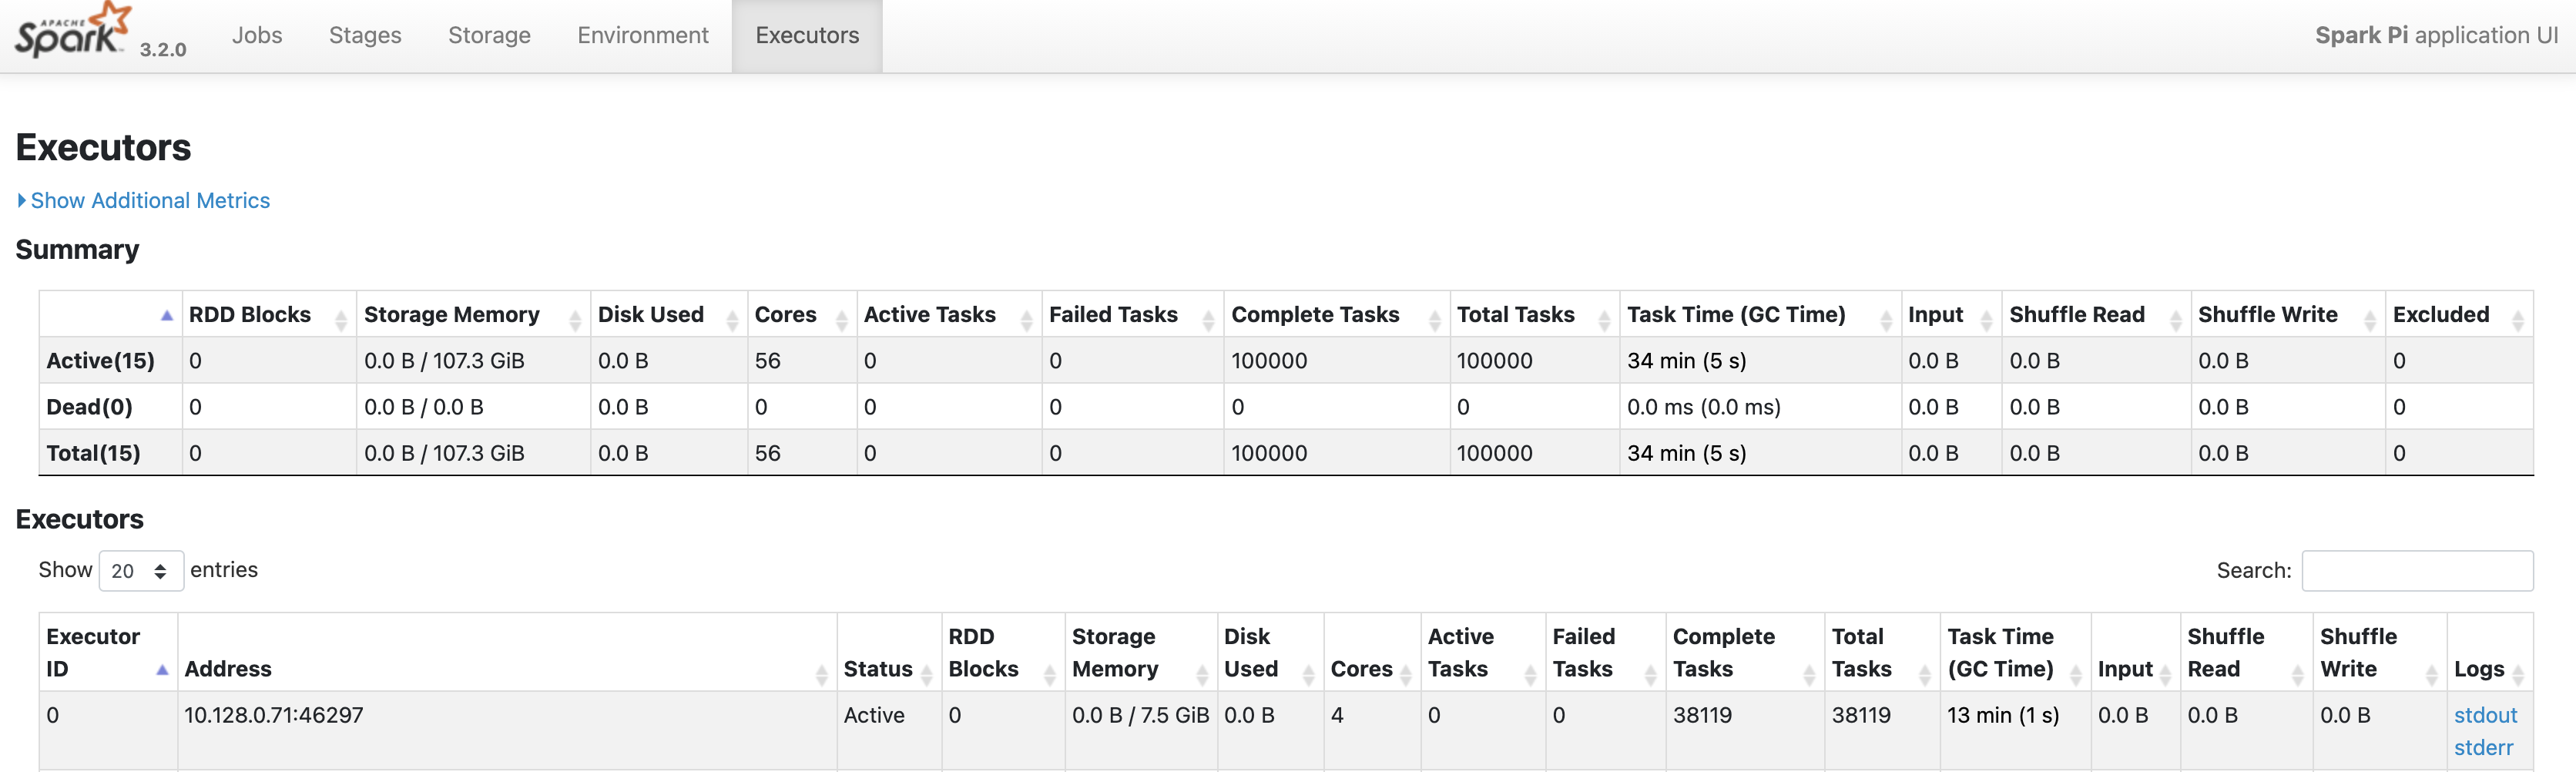Sort summary by Excluded column arrows

coord(2518,320)
